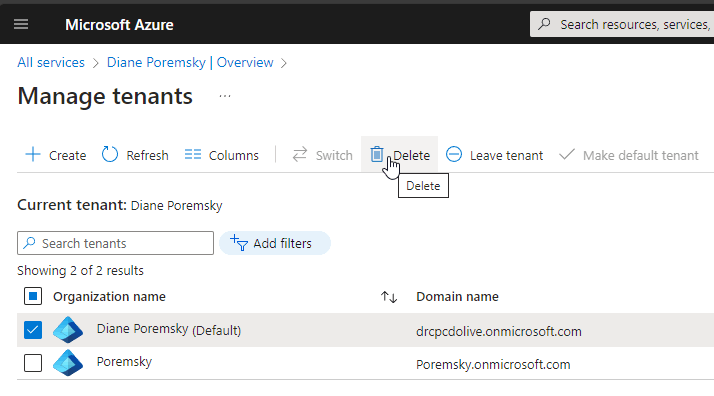Open the Azure portal hamburger menu
Viewport: 714px width, 396px height.
(21, 24)
